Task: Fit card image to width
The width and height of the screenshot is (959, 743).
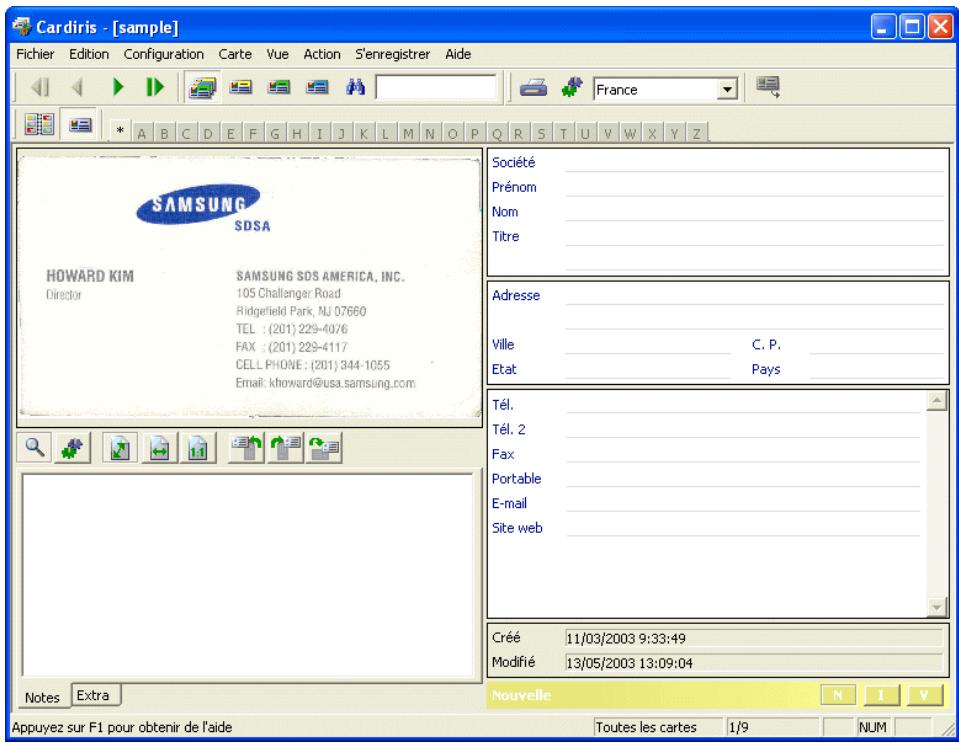Action: click(159, 448)
